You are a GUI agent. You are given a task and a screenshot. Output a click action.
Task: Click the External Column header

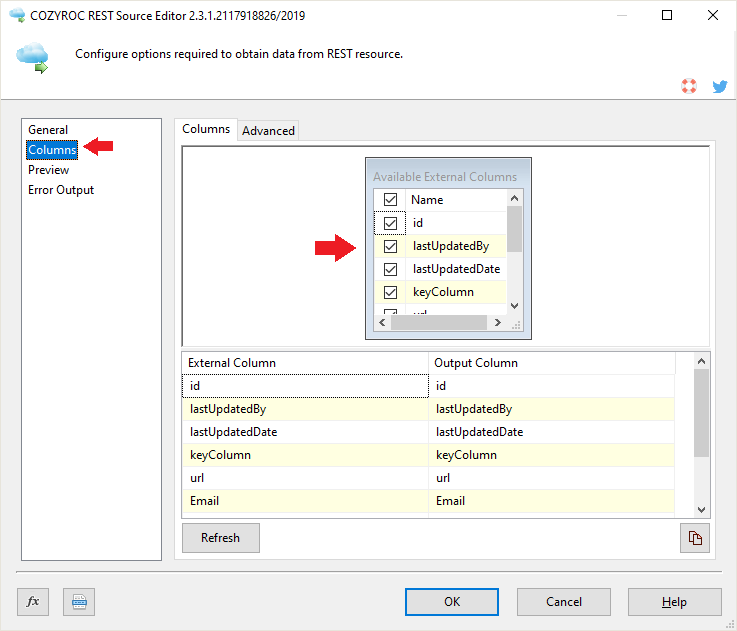point(306,363)
